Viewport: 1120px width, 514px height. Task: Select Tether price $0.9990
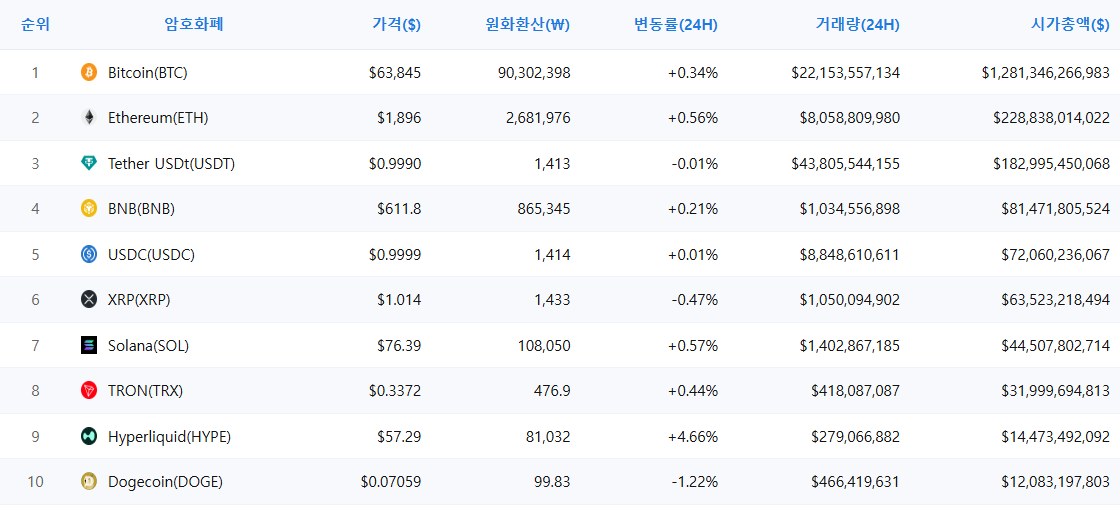tap(395, 163)
